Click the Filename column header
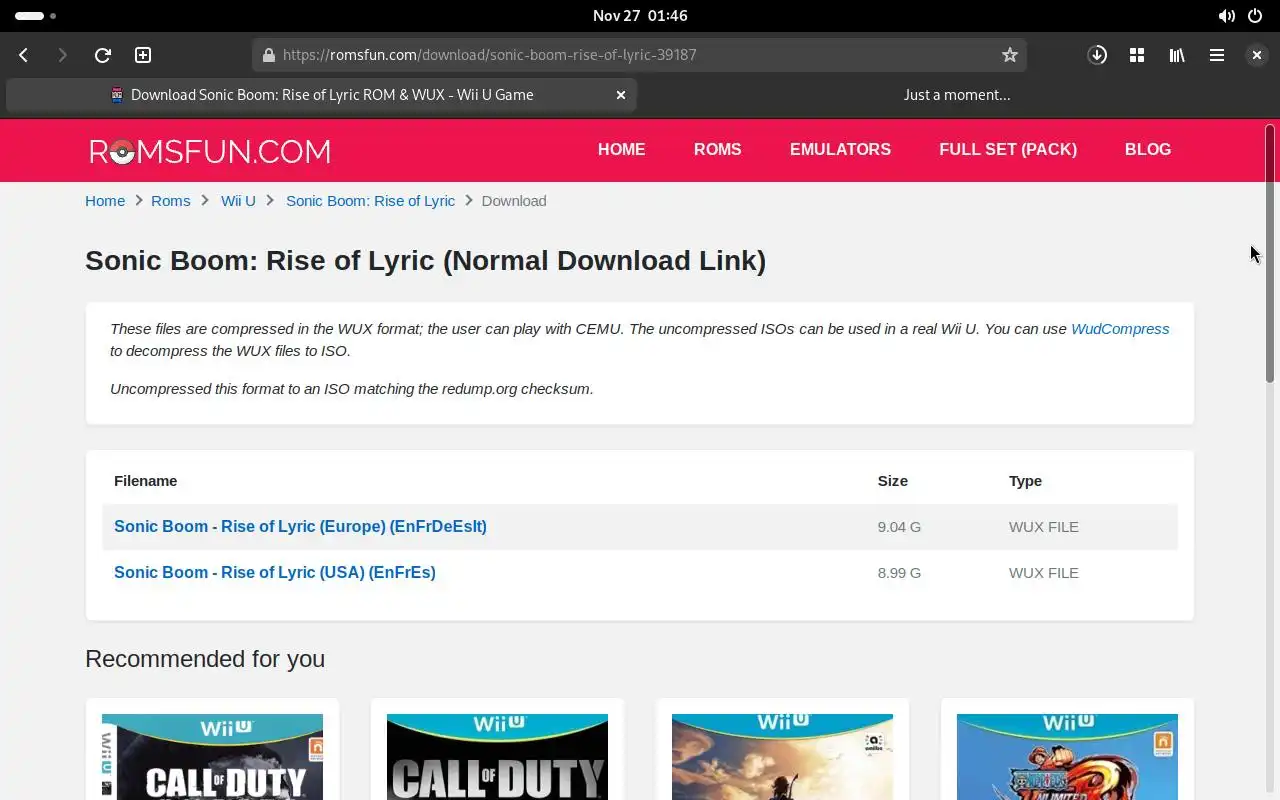The width and height of the screenshot is (1280, 800). pyautogui.click(x=145, y=481)
